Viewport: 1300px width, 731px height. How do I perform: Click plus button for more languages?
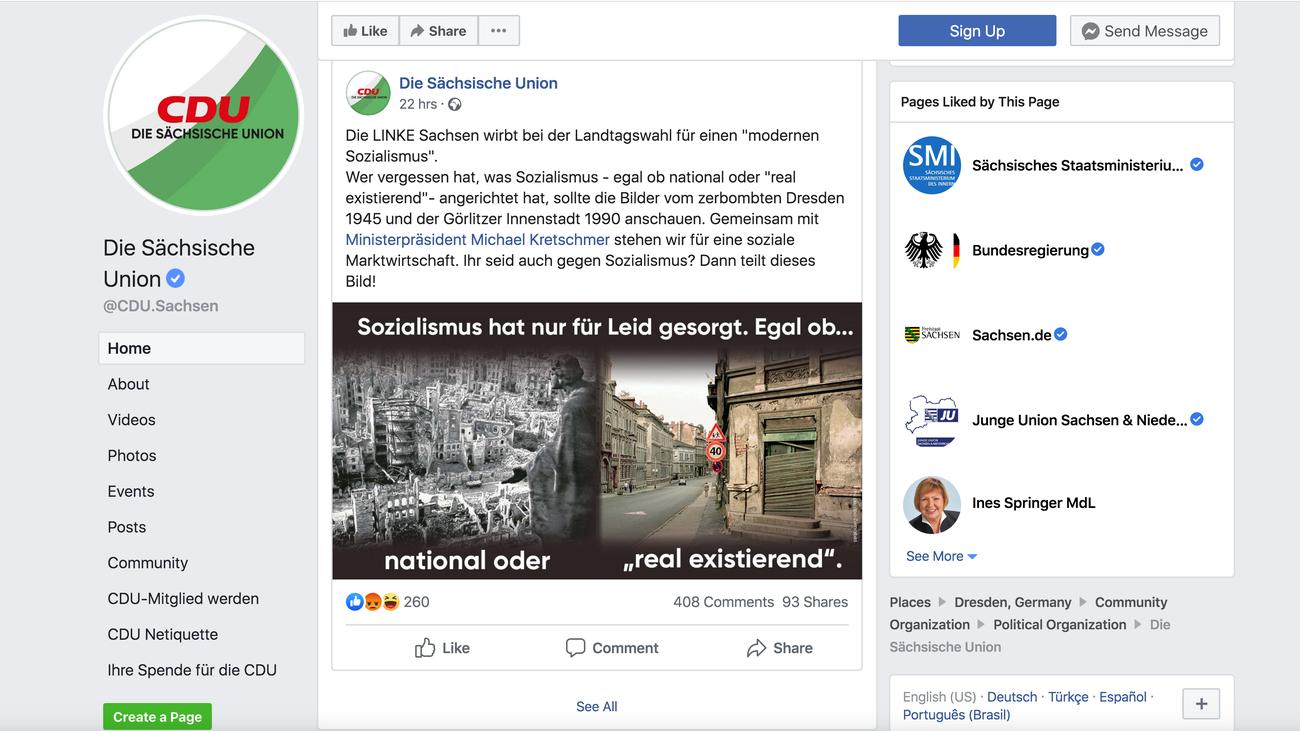pyautogui.click(x=1201, y=704)
